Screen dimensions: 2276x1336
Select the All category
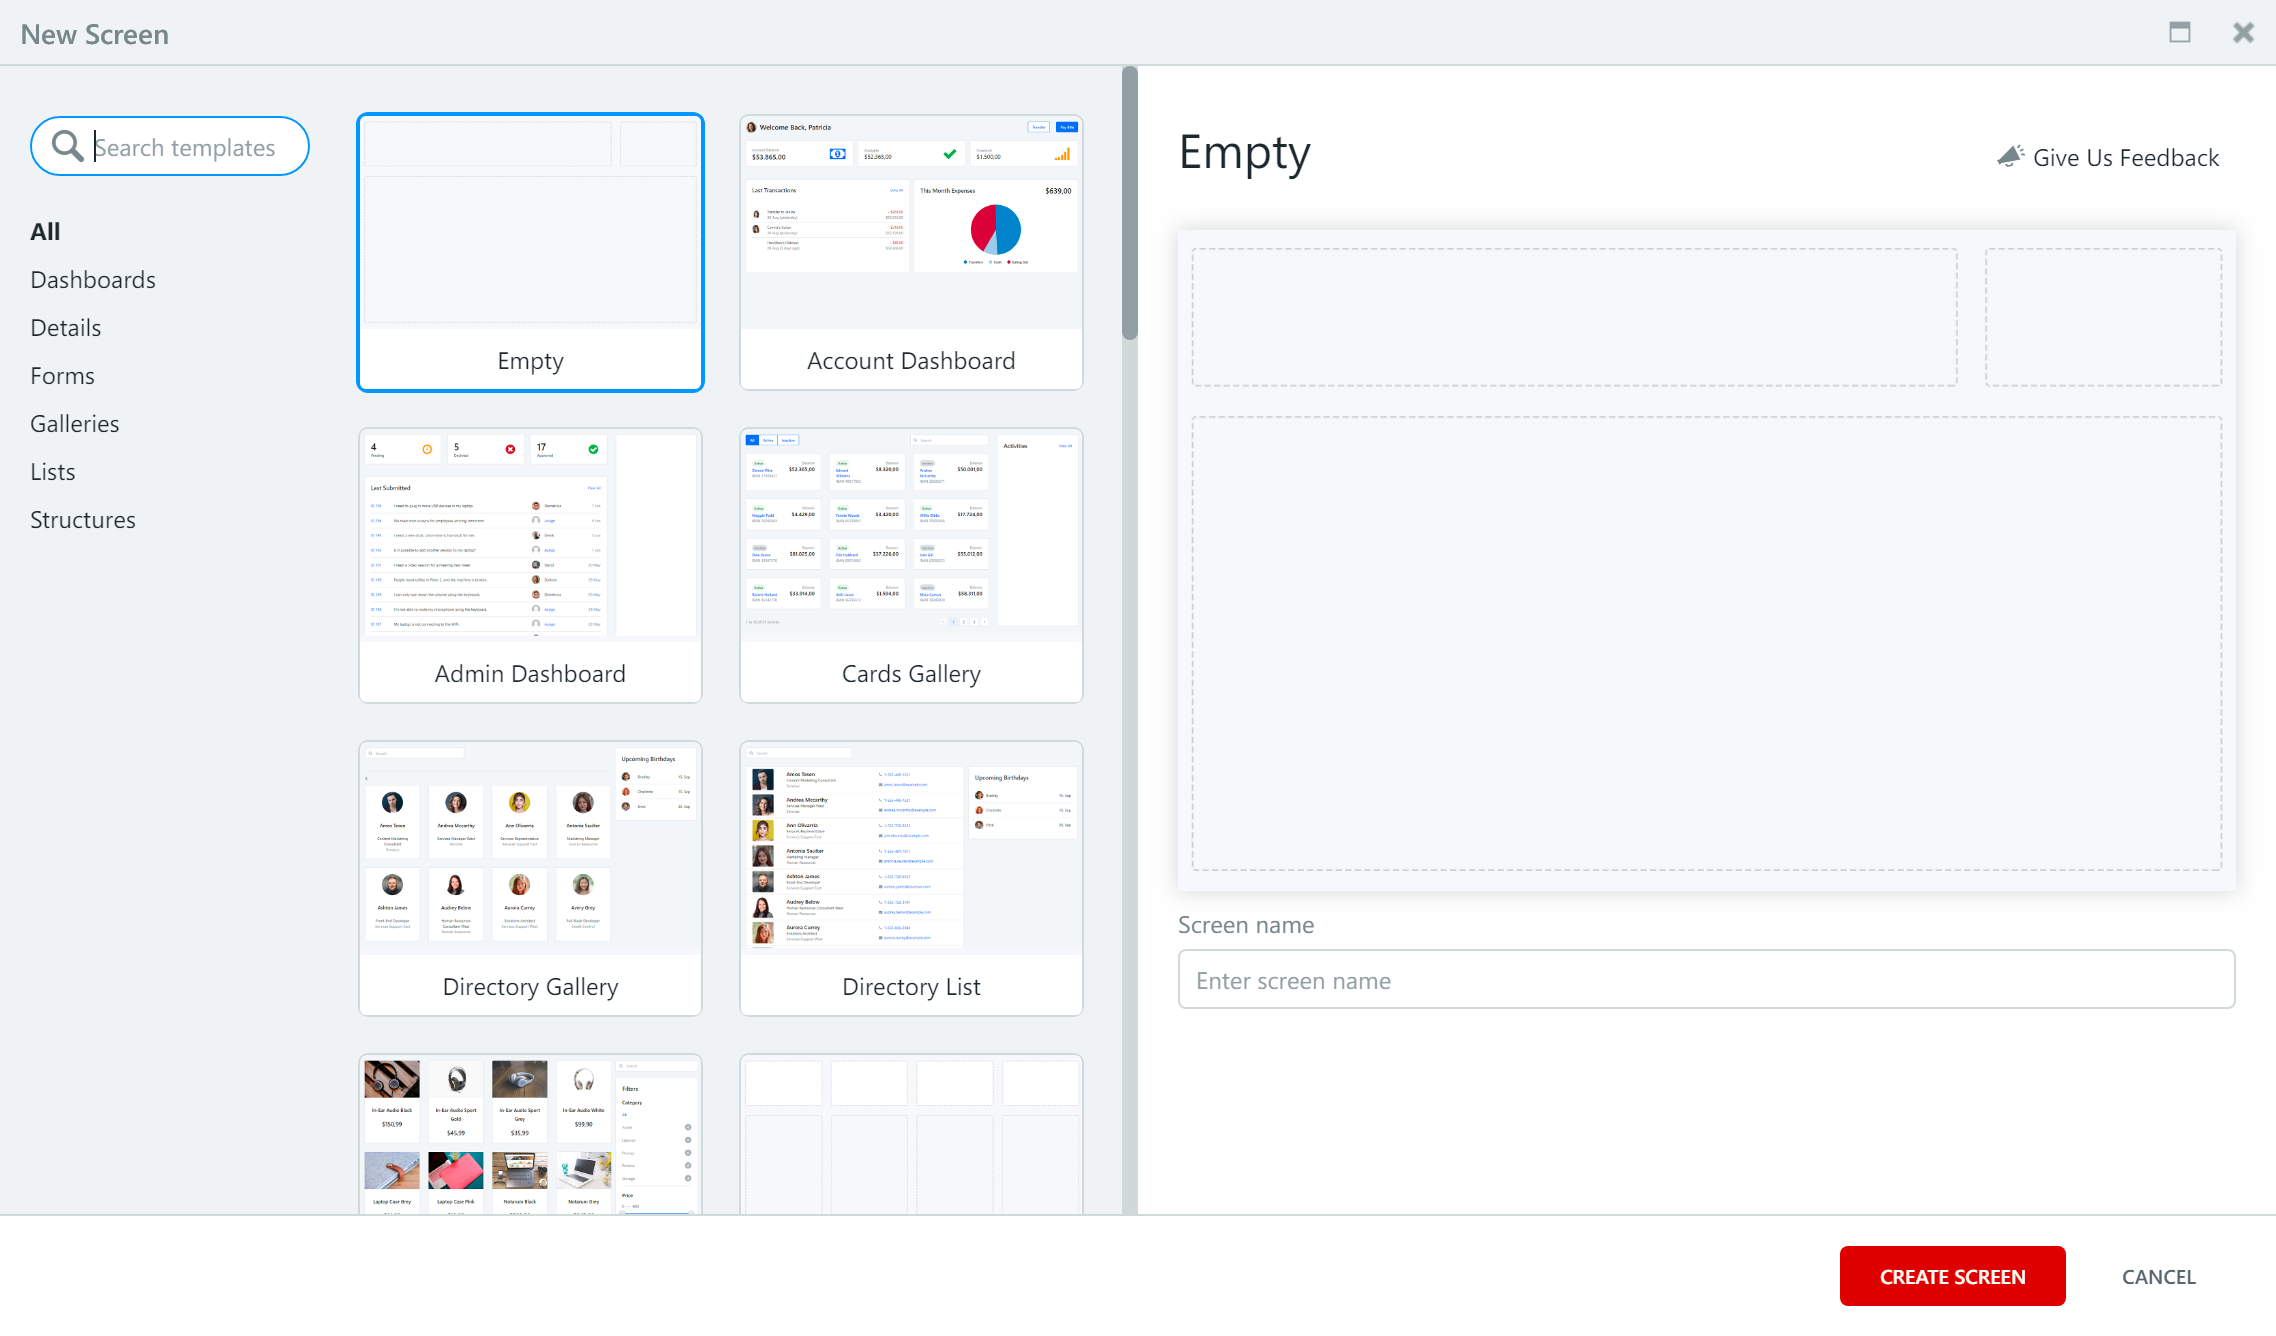[x=45, y=231]
